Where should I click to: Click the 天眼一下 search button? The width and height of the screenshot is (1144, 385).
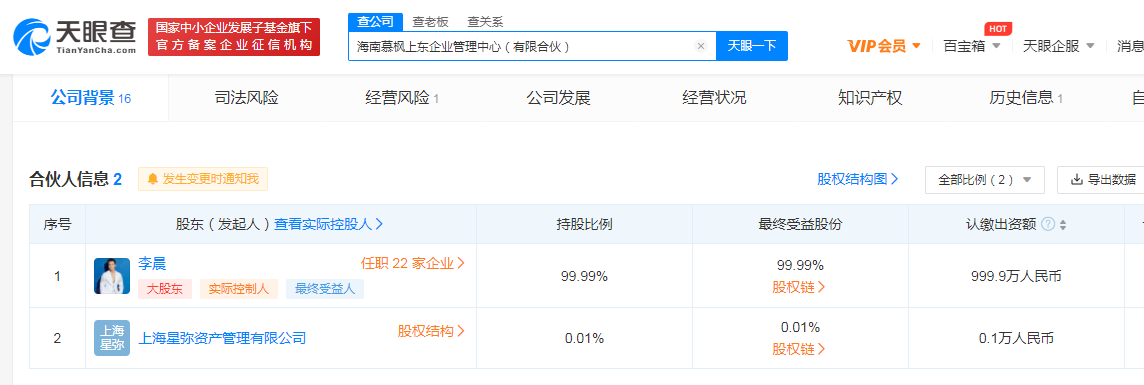[751, 46]
